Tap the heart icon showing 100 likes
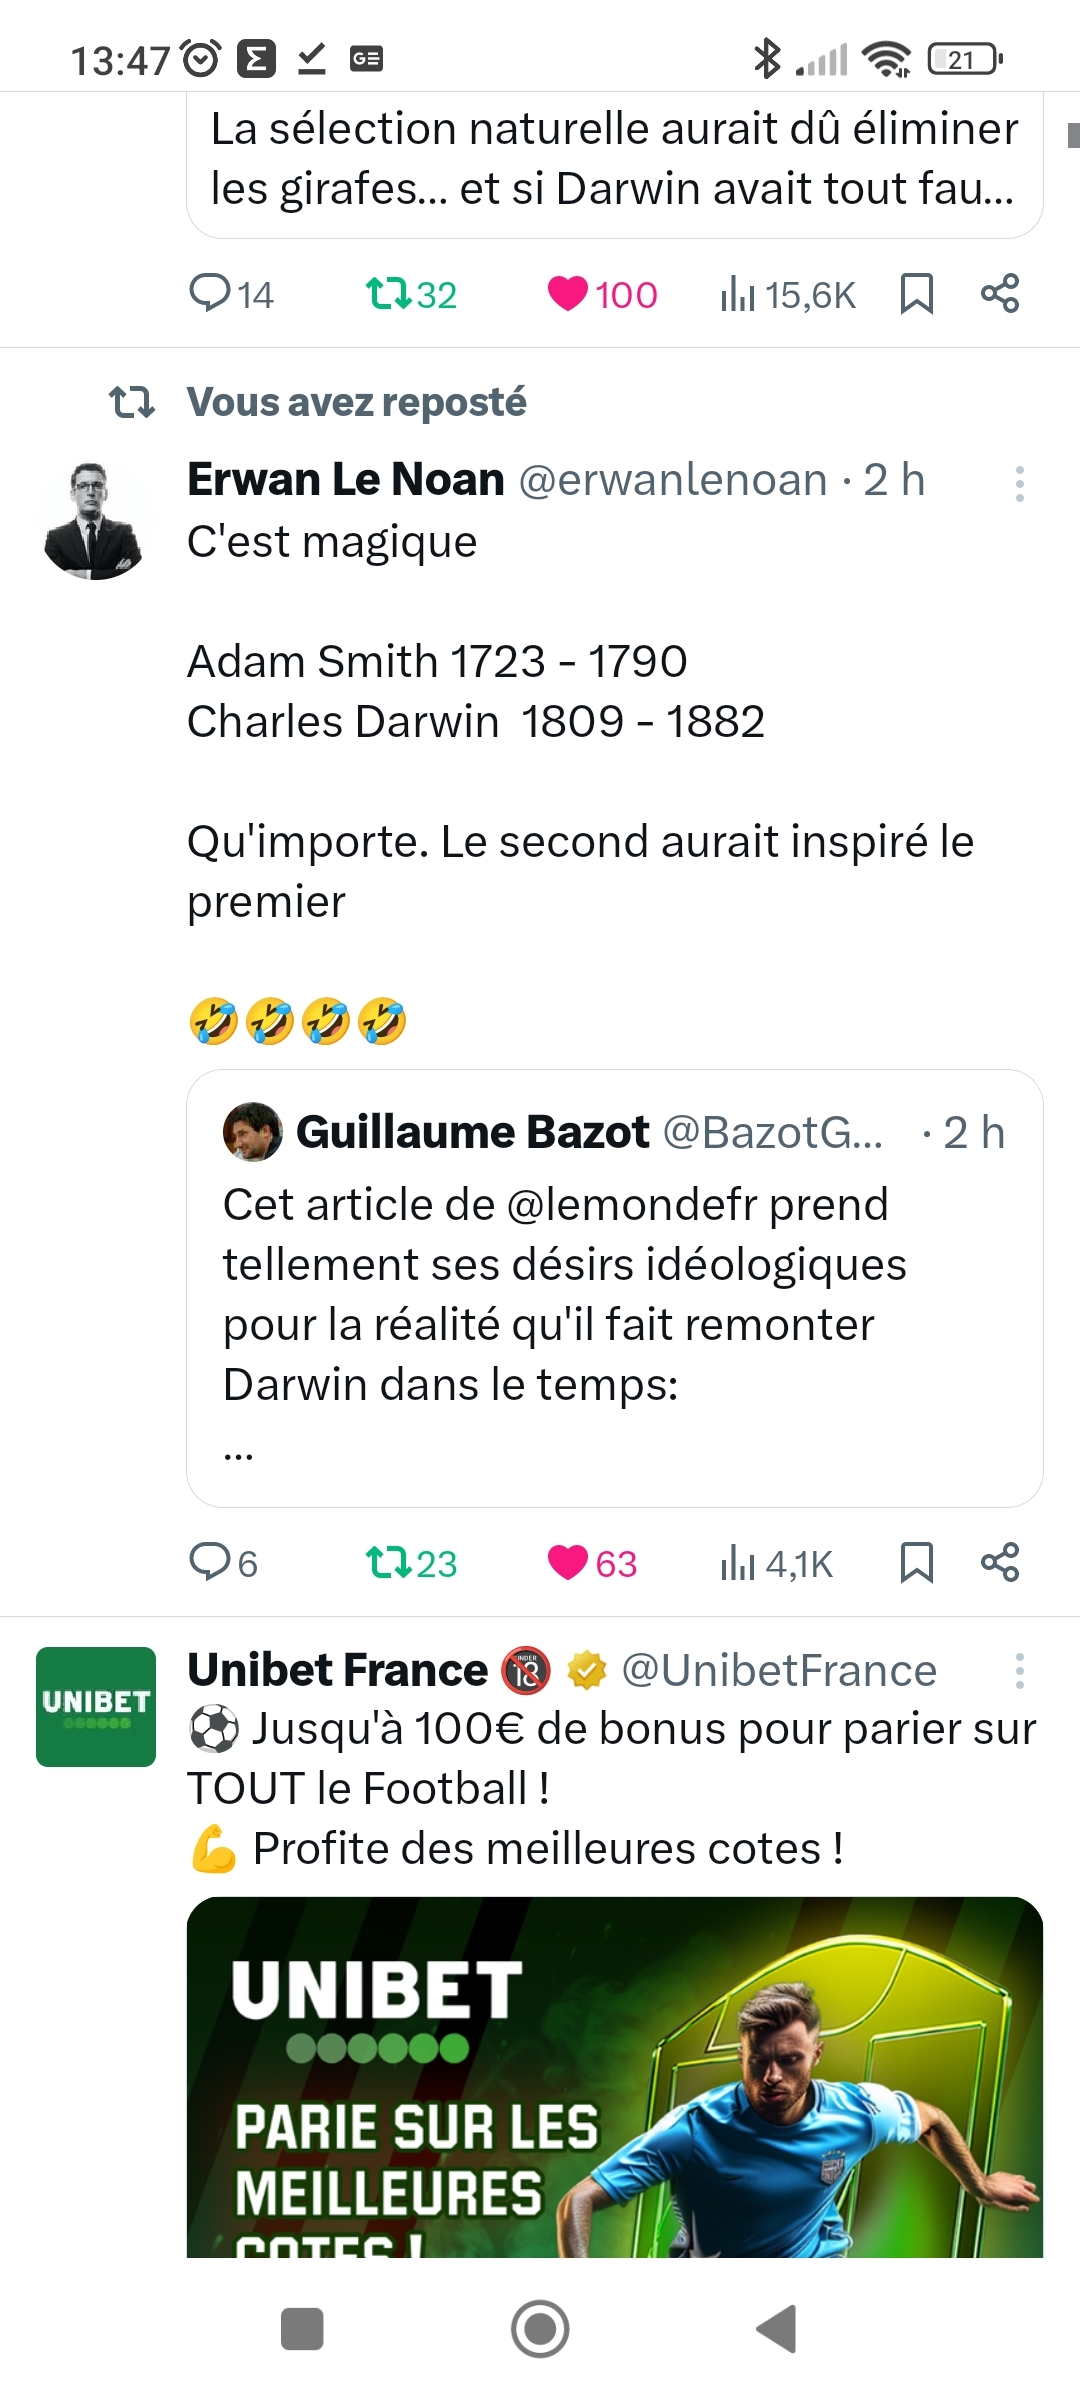Viewport: 1080px width, 2400px height. [x=568, y=294]
